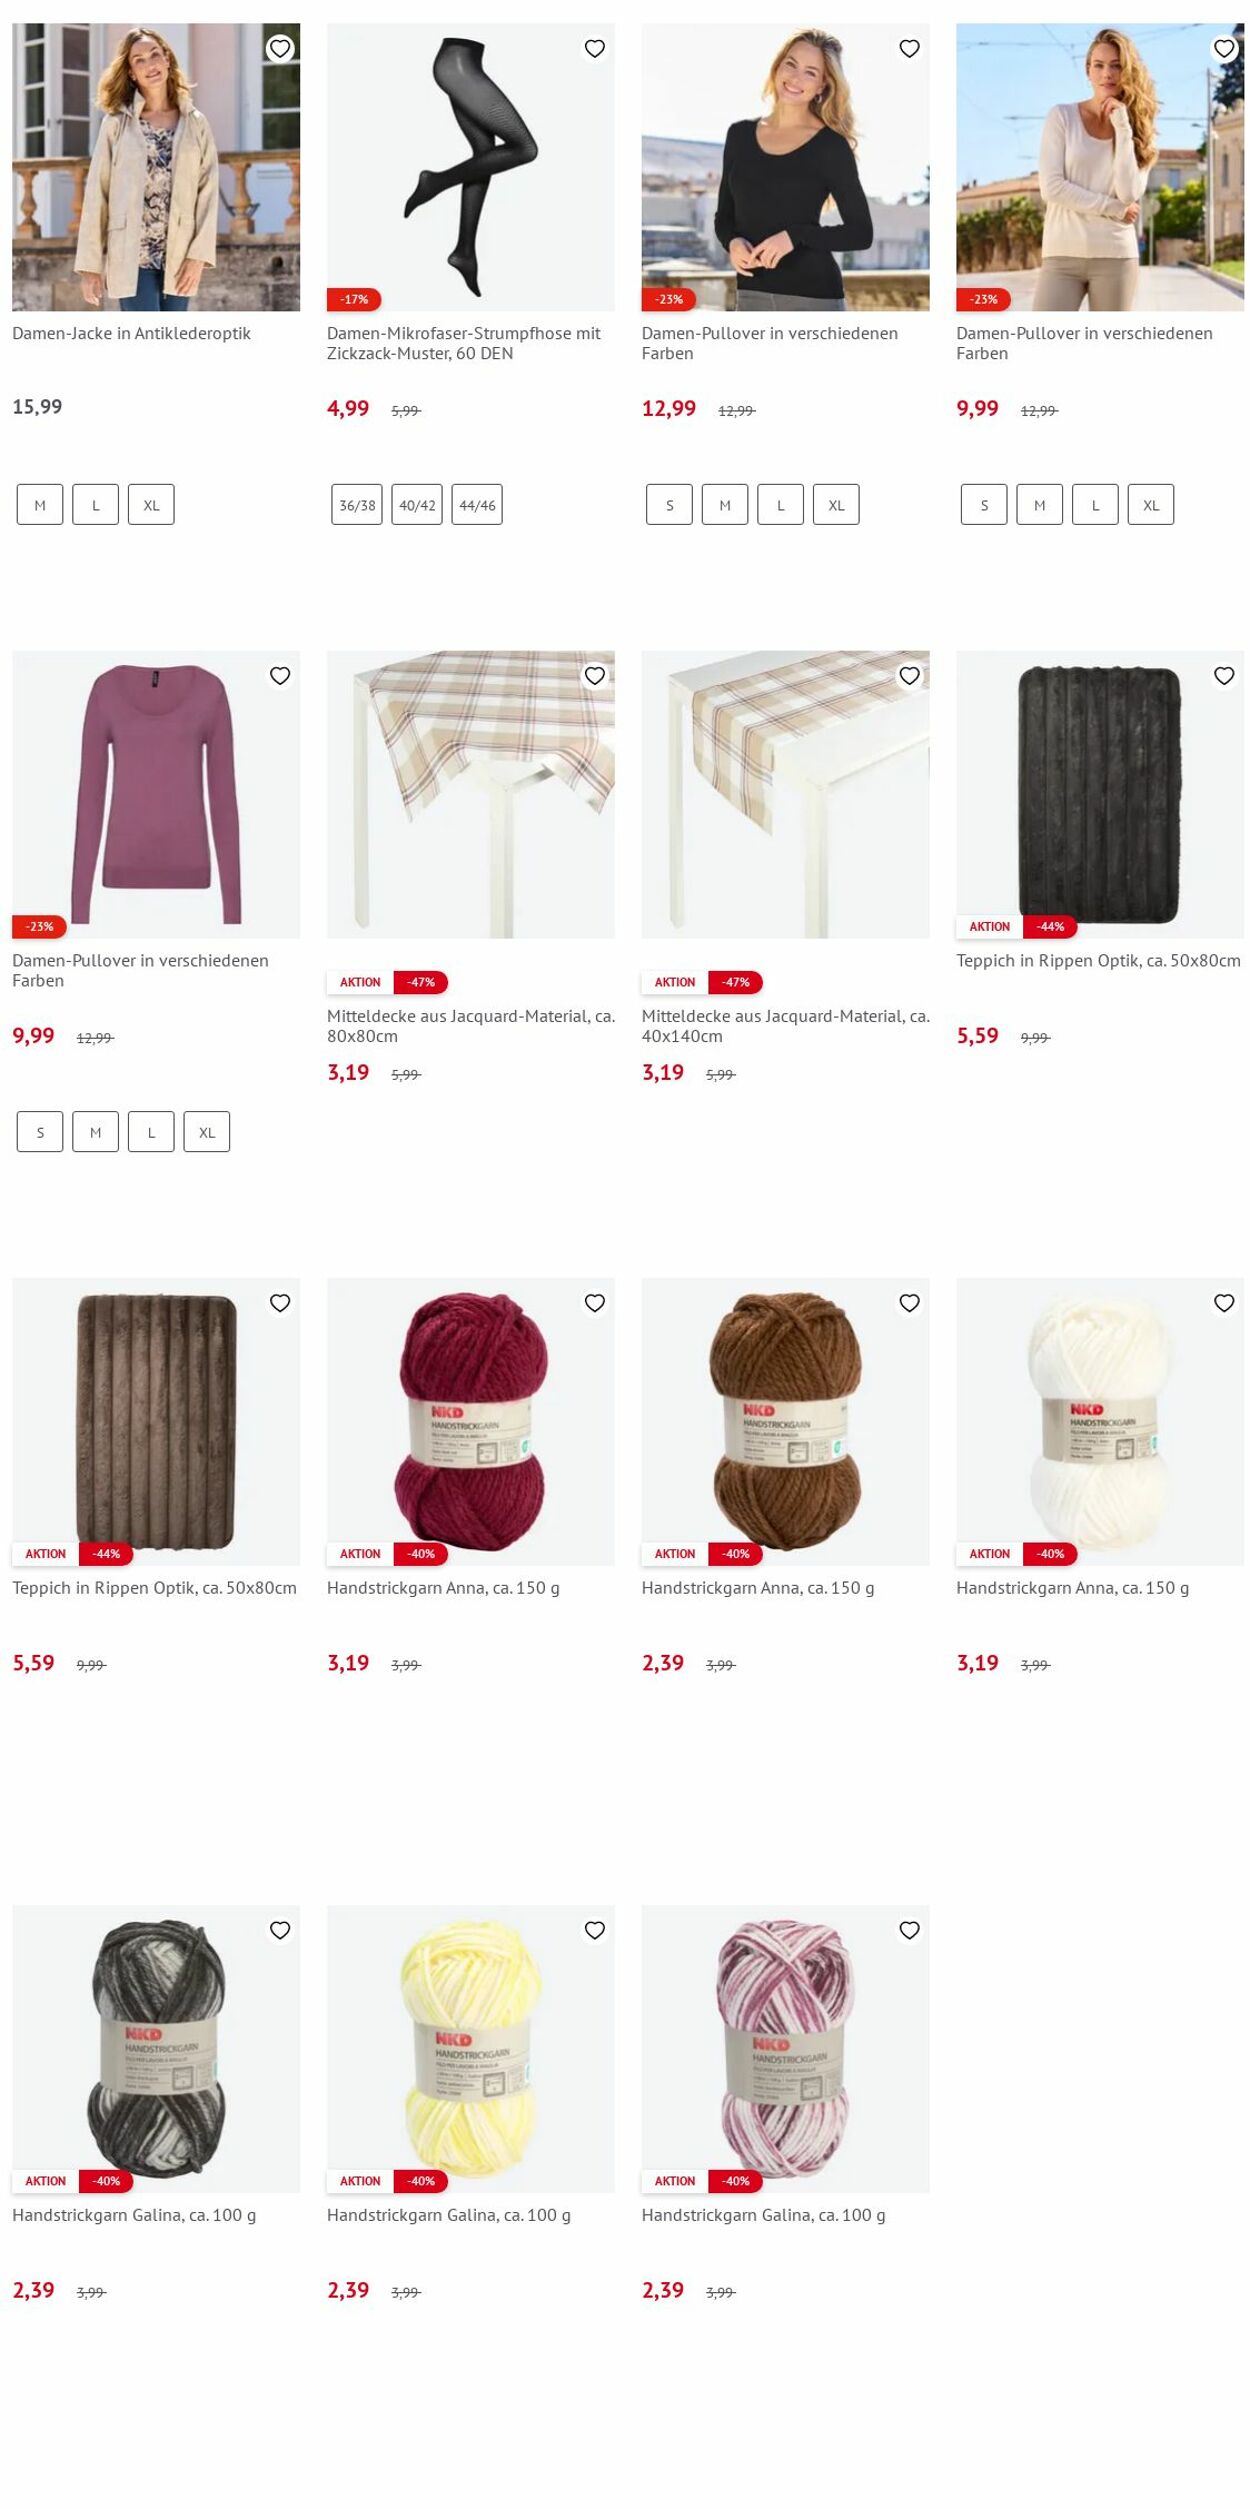Favorite the Mikrofaser-Strumpfhose via heart icon

tap(595, 48)
